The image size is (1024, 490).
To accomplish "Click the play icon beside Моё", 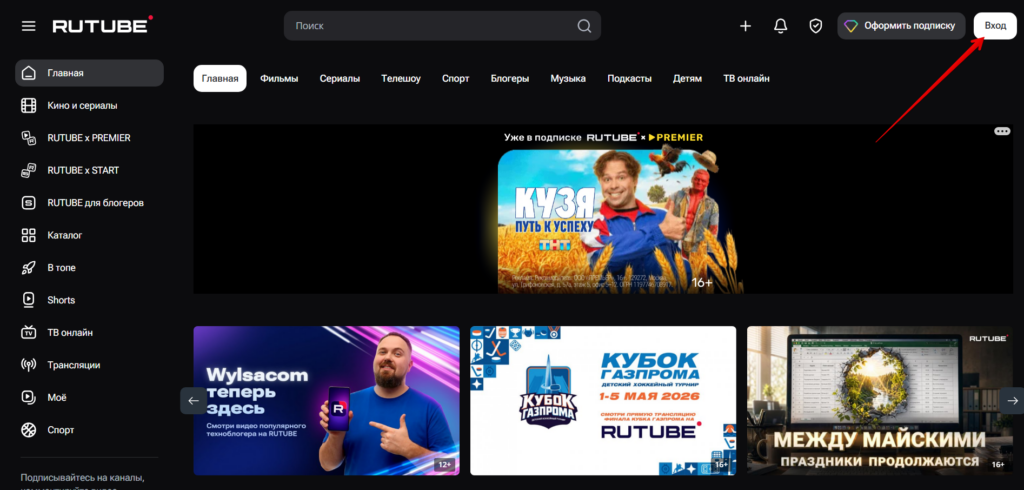I will click(x=29, y=397).
